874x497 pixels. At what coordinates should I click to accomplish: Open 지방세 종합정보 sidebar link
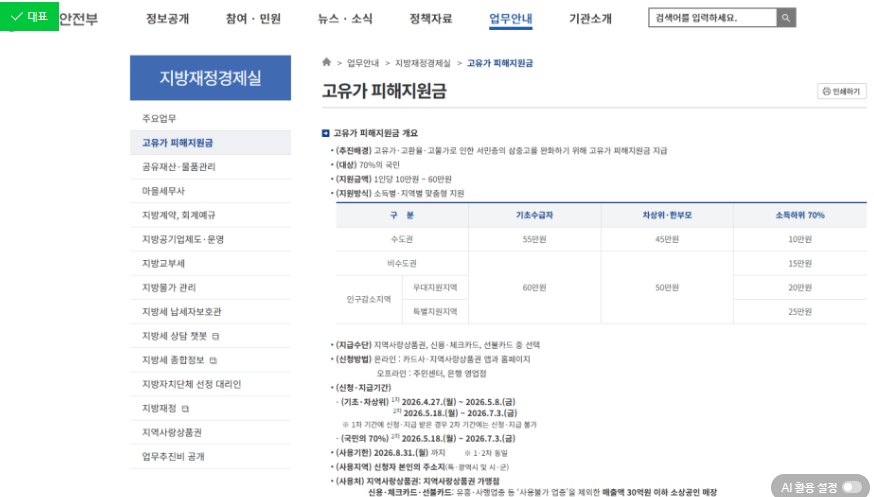click(173, 360)
